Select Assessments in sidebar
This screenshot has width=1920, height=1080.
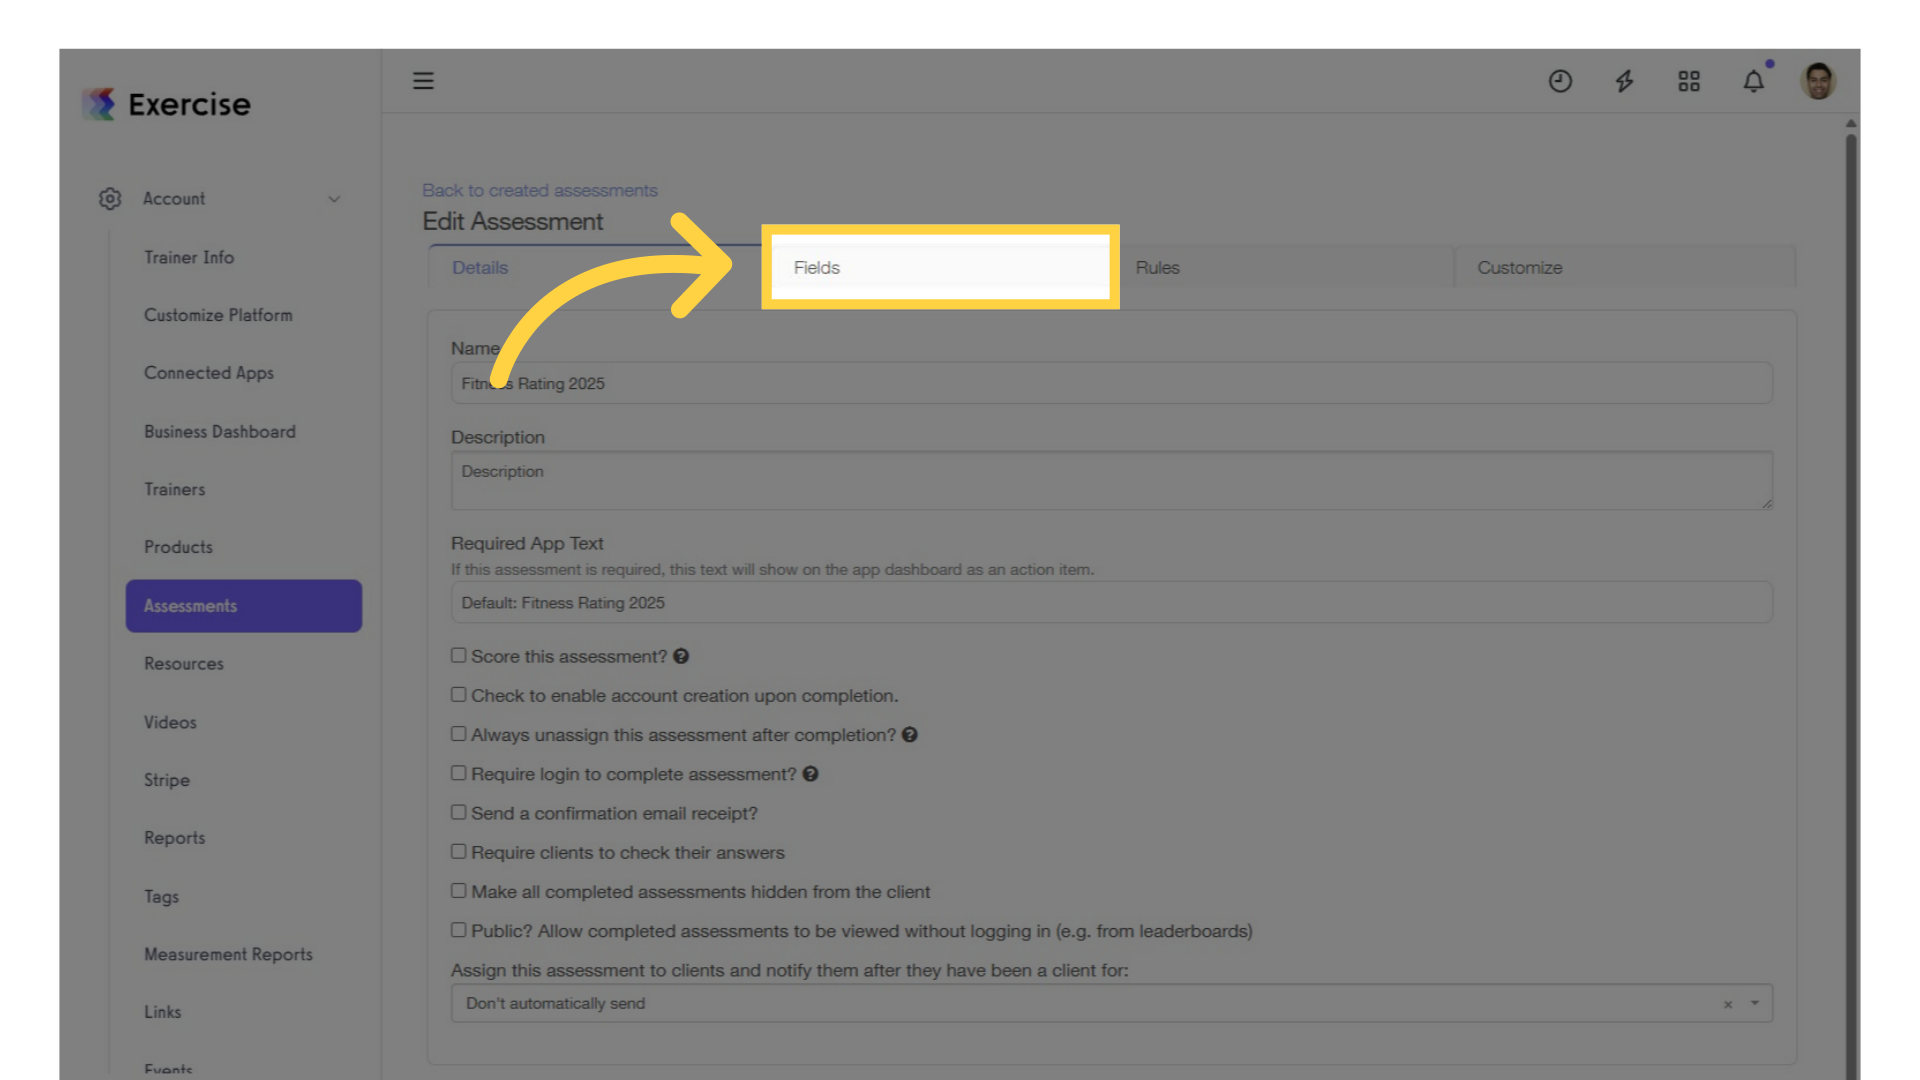click(244, 606)
